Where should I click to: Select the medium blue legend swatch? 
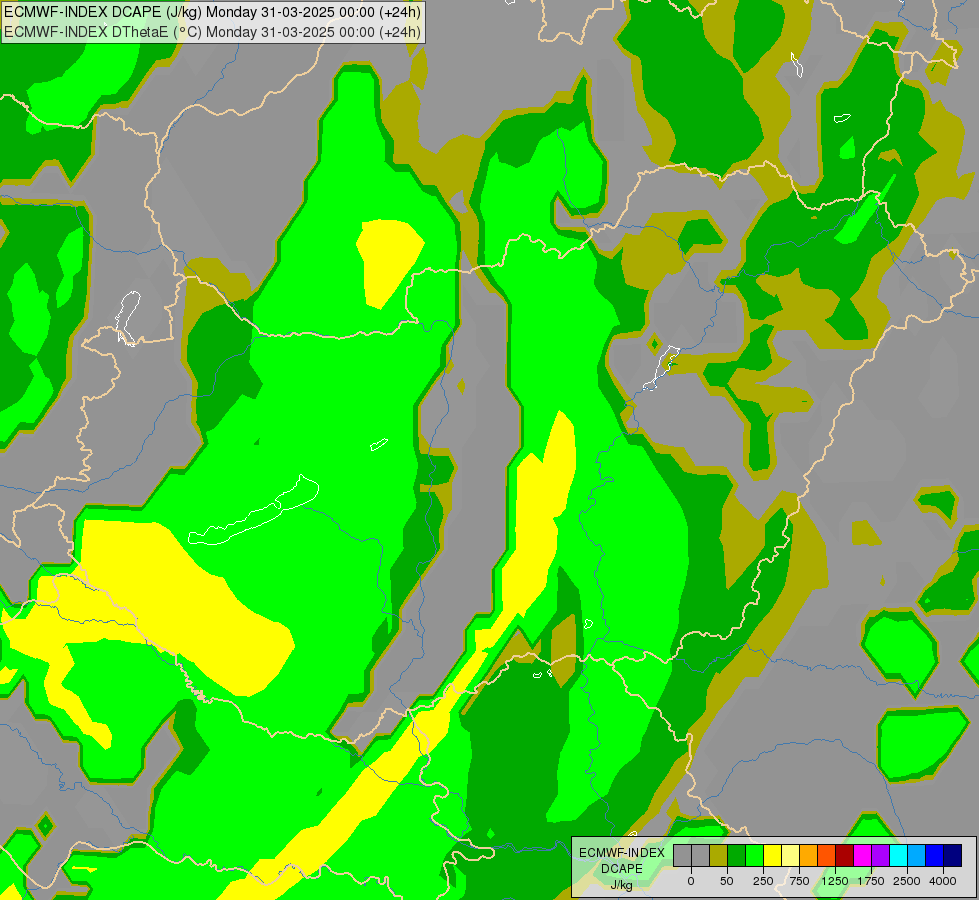click(x=935, y=856)
